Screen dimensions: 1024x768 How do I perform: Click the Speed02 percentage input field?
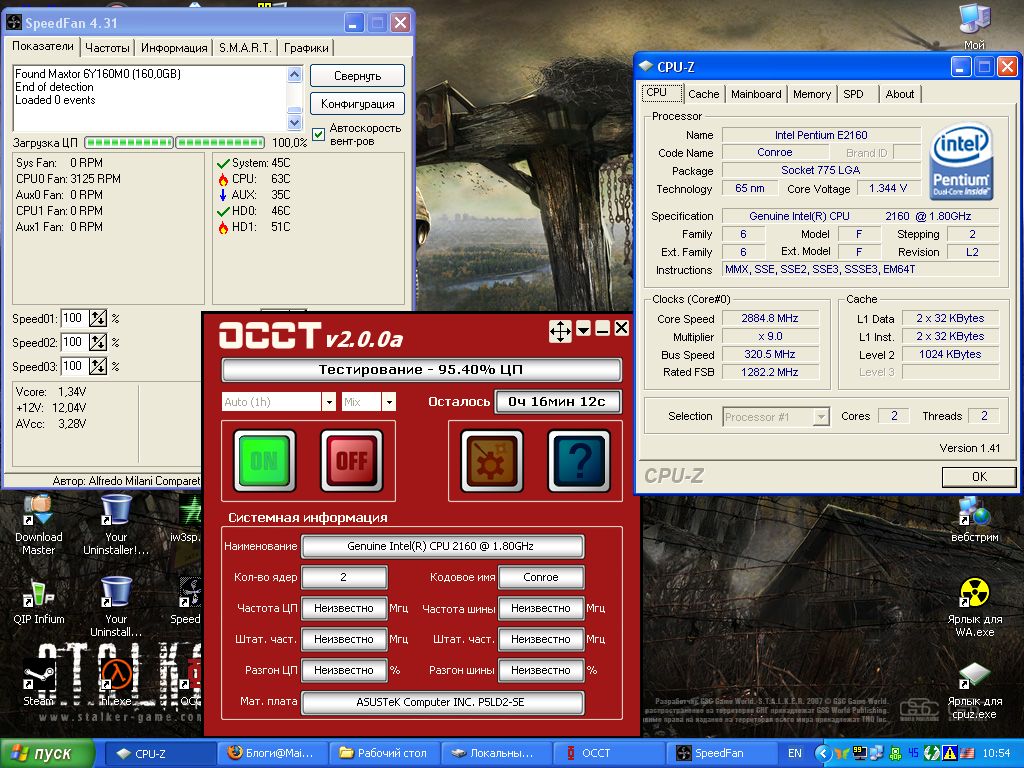74,342
